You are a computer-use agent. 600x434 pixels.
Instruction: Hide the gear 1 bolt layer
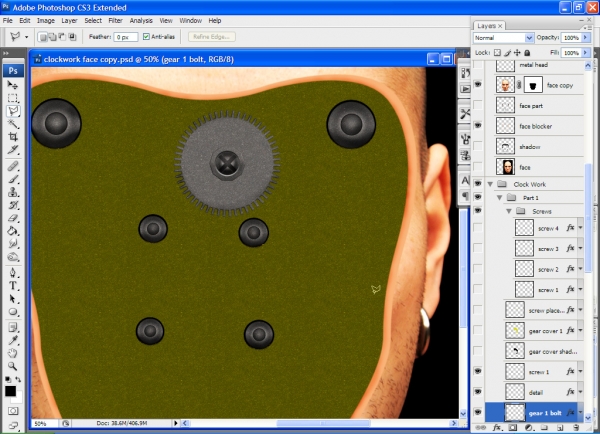click(x=478, y=412)
